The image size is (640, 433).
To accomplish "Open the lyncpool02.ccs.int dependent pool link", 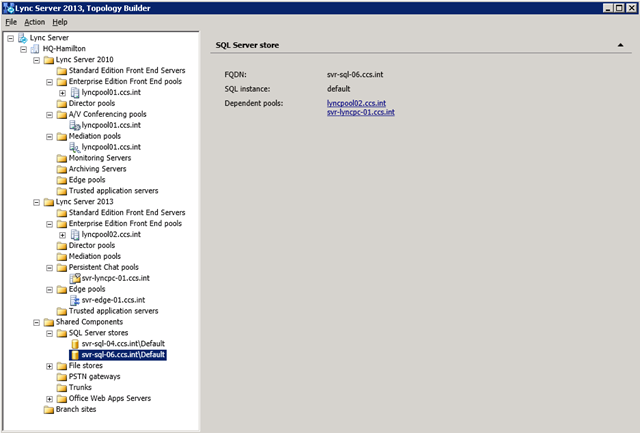I will [x=356, y=103].
